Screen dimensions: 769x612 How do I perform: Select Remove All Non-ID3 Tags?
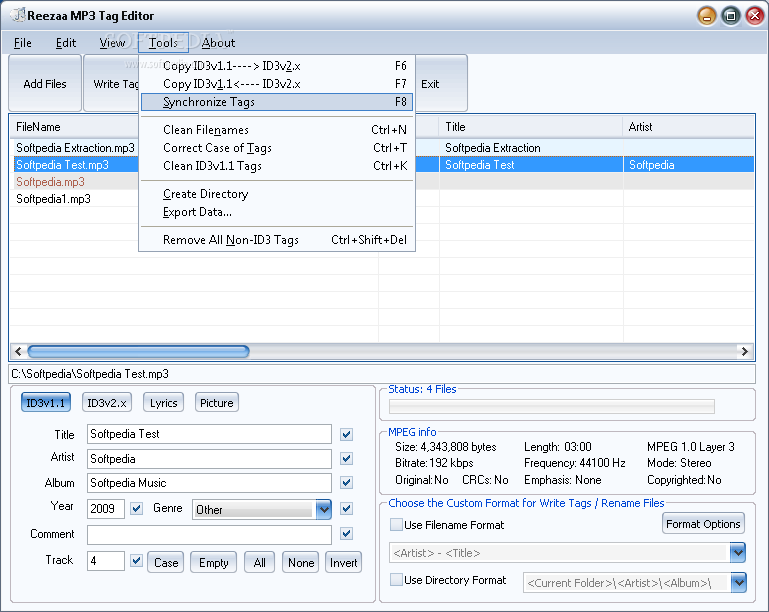tap(277, 240)
